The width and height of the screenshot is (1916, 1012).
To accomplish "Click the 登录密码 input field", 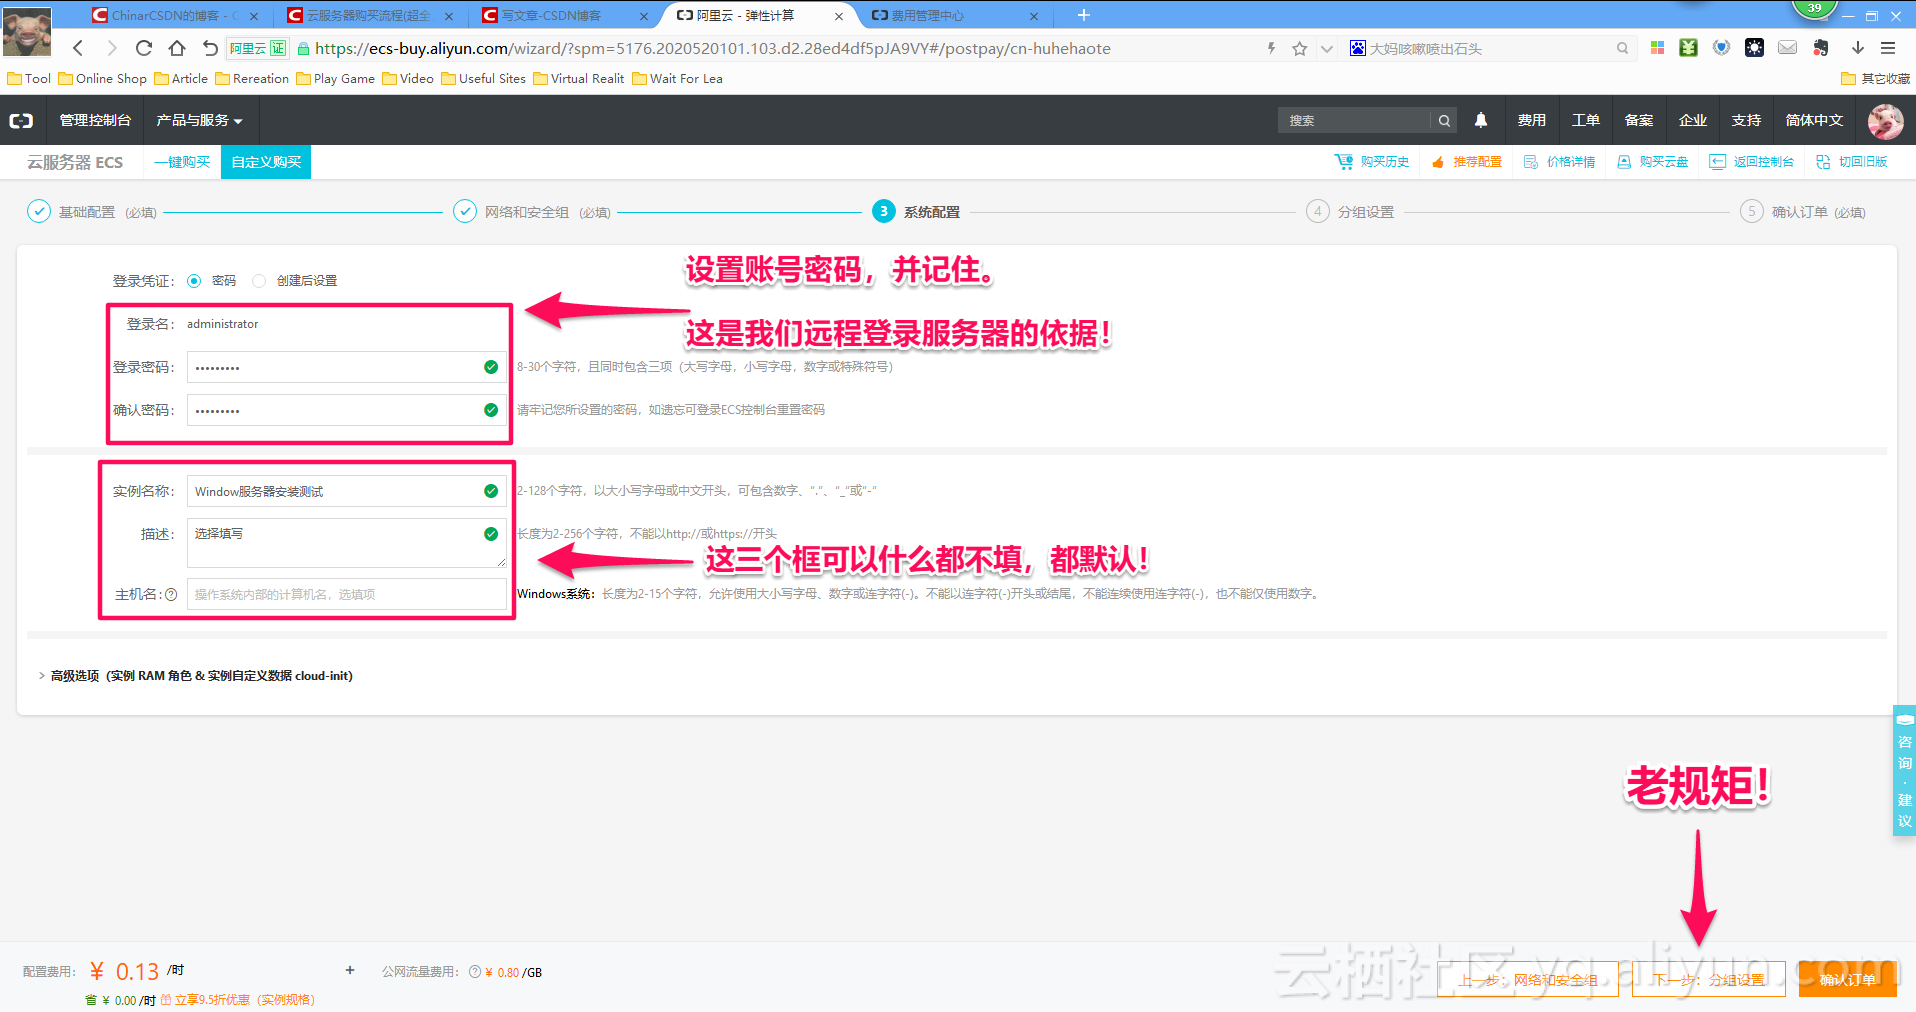I will coord(346,367).
